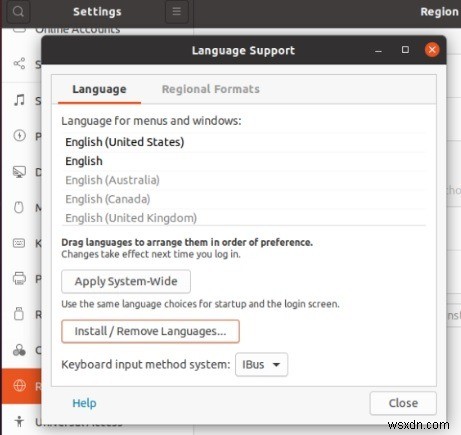Image resolution: width=461 pixels, height=435 pixels.
Task: Open the IBus input method dropdown
Action: tap(261, 365)
